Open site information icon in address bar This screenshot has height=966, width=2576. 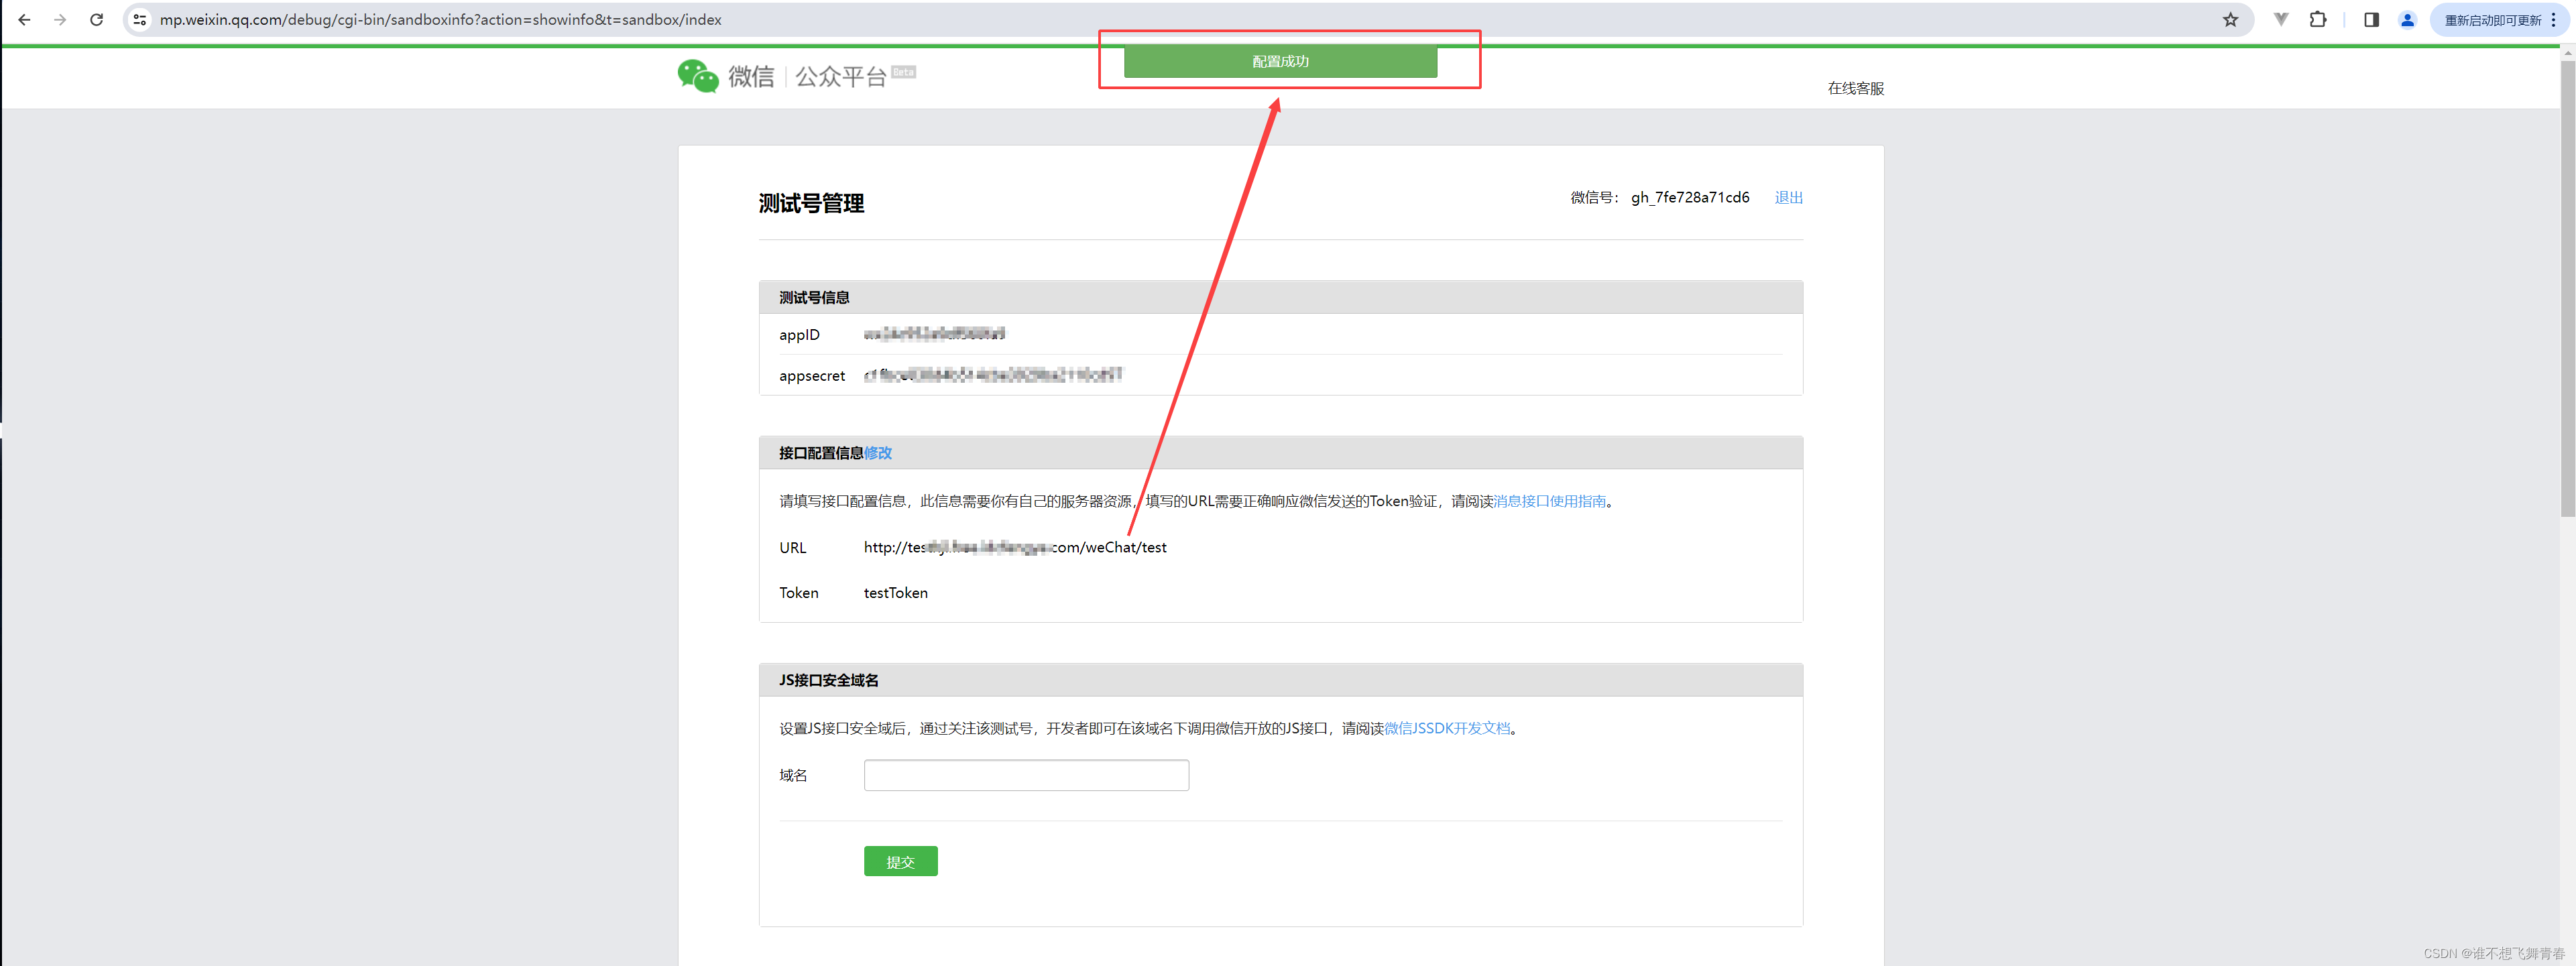click(140, 20)
